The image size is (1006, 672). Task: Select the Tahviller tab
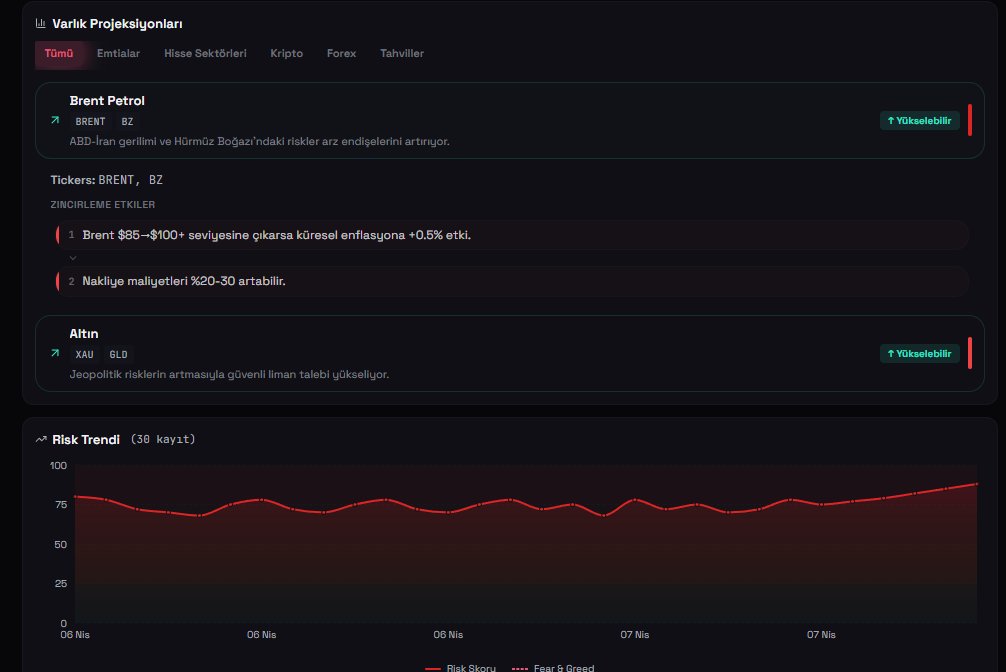pos(402,53)
